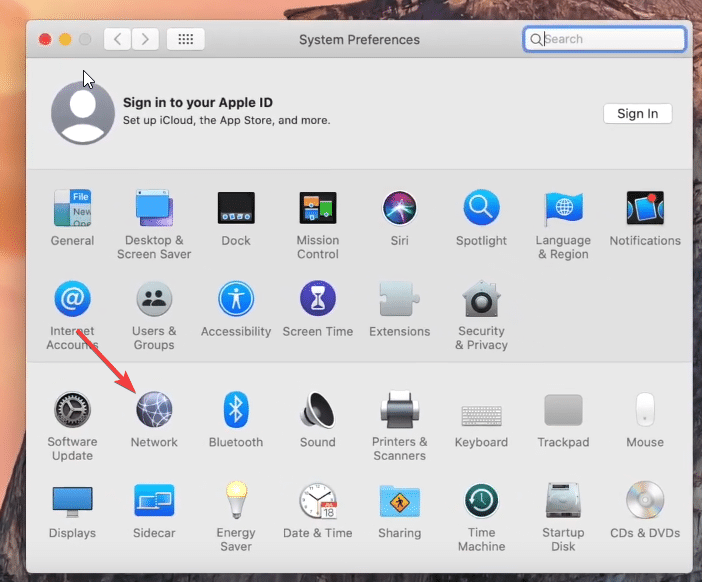The width and height of the screenshot is (702, 582).
Task: Click the Apple ID avatar picture
Action: (83, 113)
